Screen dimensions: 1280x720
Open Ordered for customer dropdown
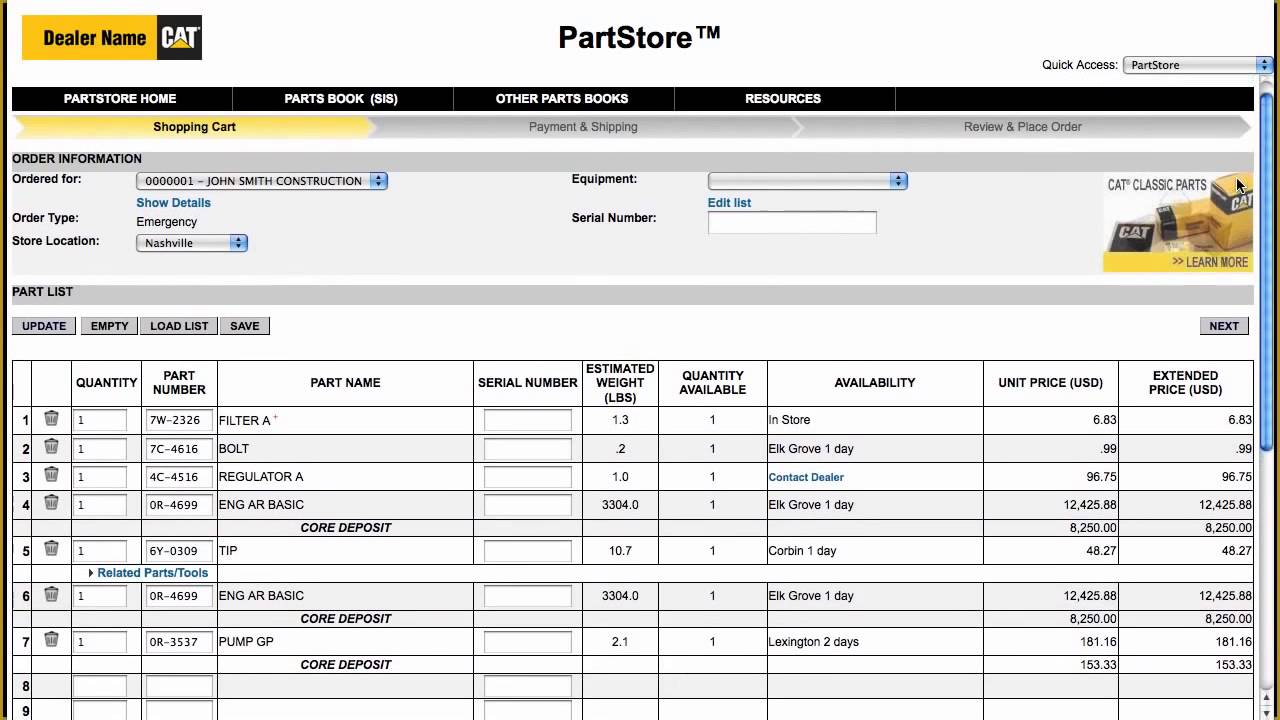coord(262,181)
